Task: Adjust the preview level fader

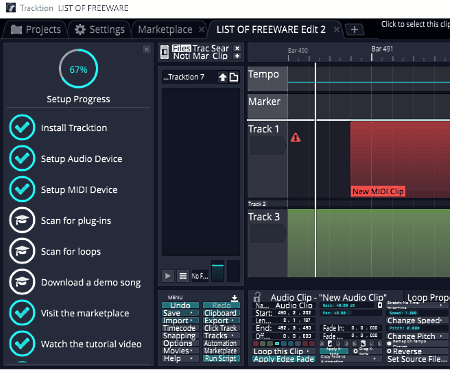Action: point(218,271)
